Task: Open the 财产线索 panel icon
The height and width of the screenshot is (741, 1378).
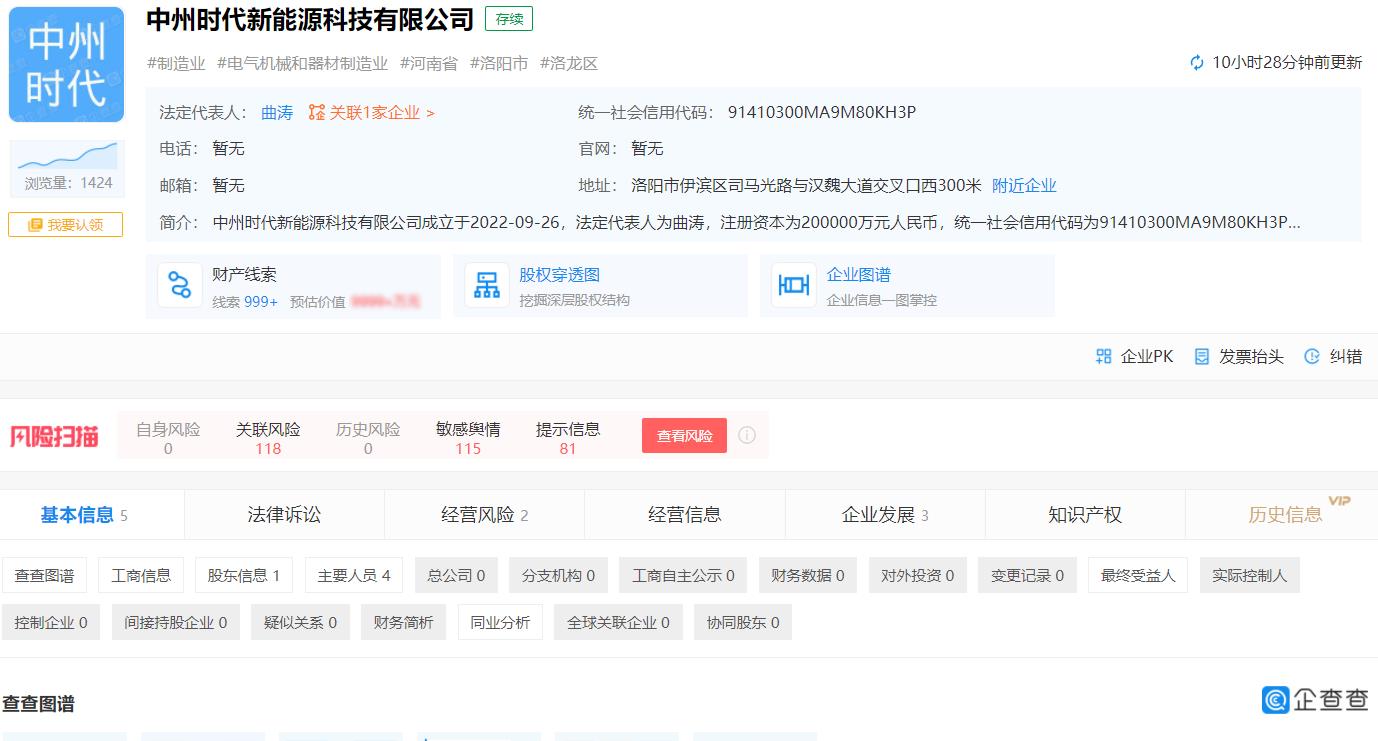Action: (181, 284)
